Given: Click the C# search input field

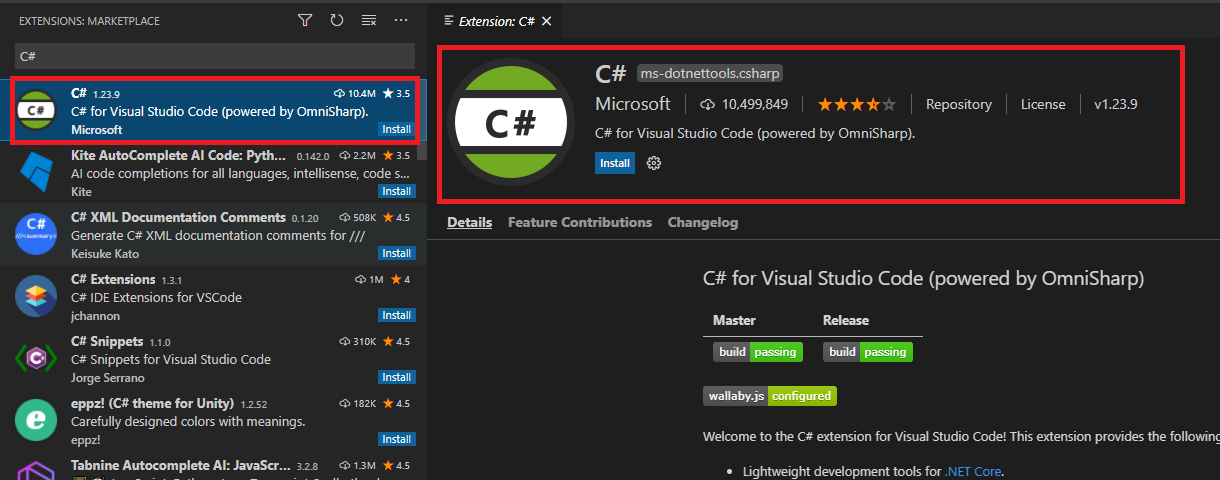Looking at the screenshot, I should pos(214,56).
